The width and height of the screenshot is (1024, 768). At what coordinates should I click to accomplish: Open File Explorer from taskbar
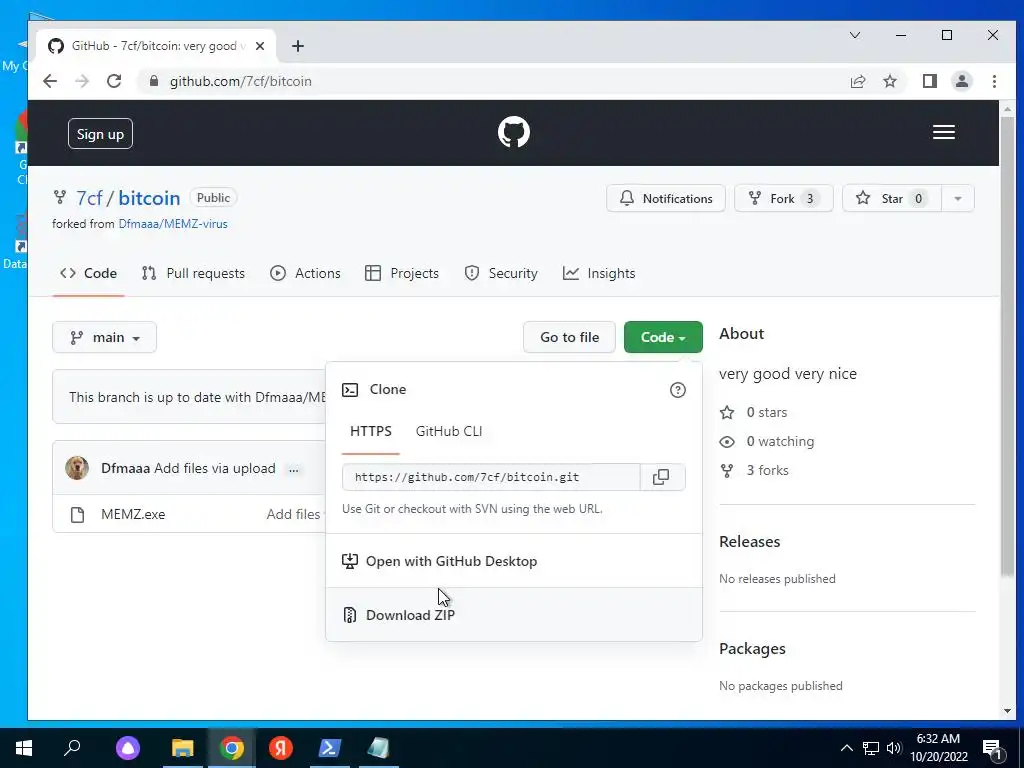[x=182, y=748]
